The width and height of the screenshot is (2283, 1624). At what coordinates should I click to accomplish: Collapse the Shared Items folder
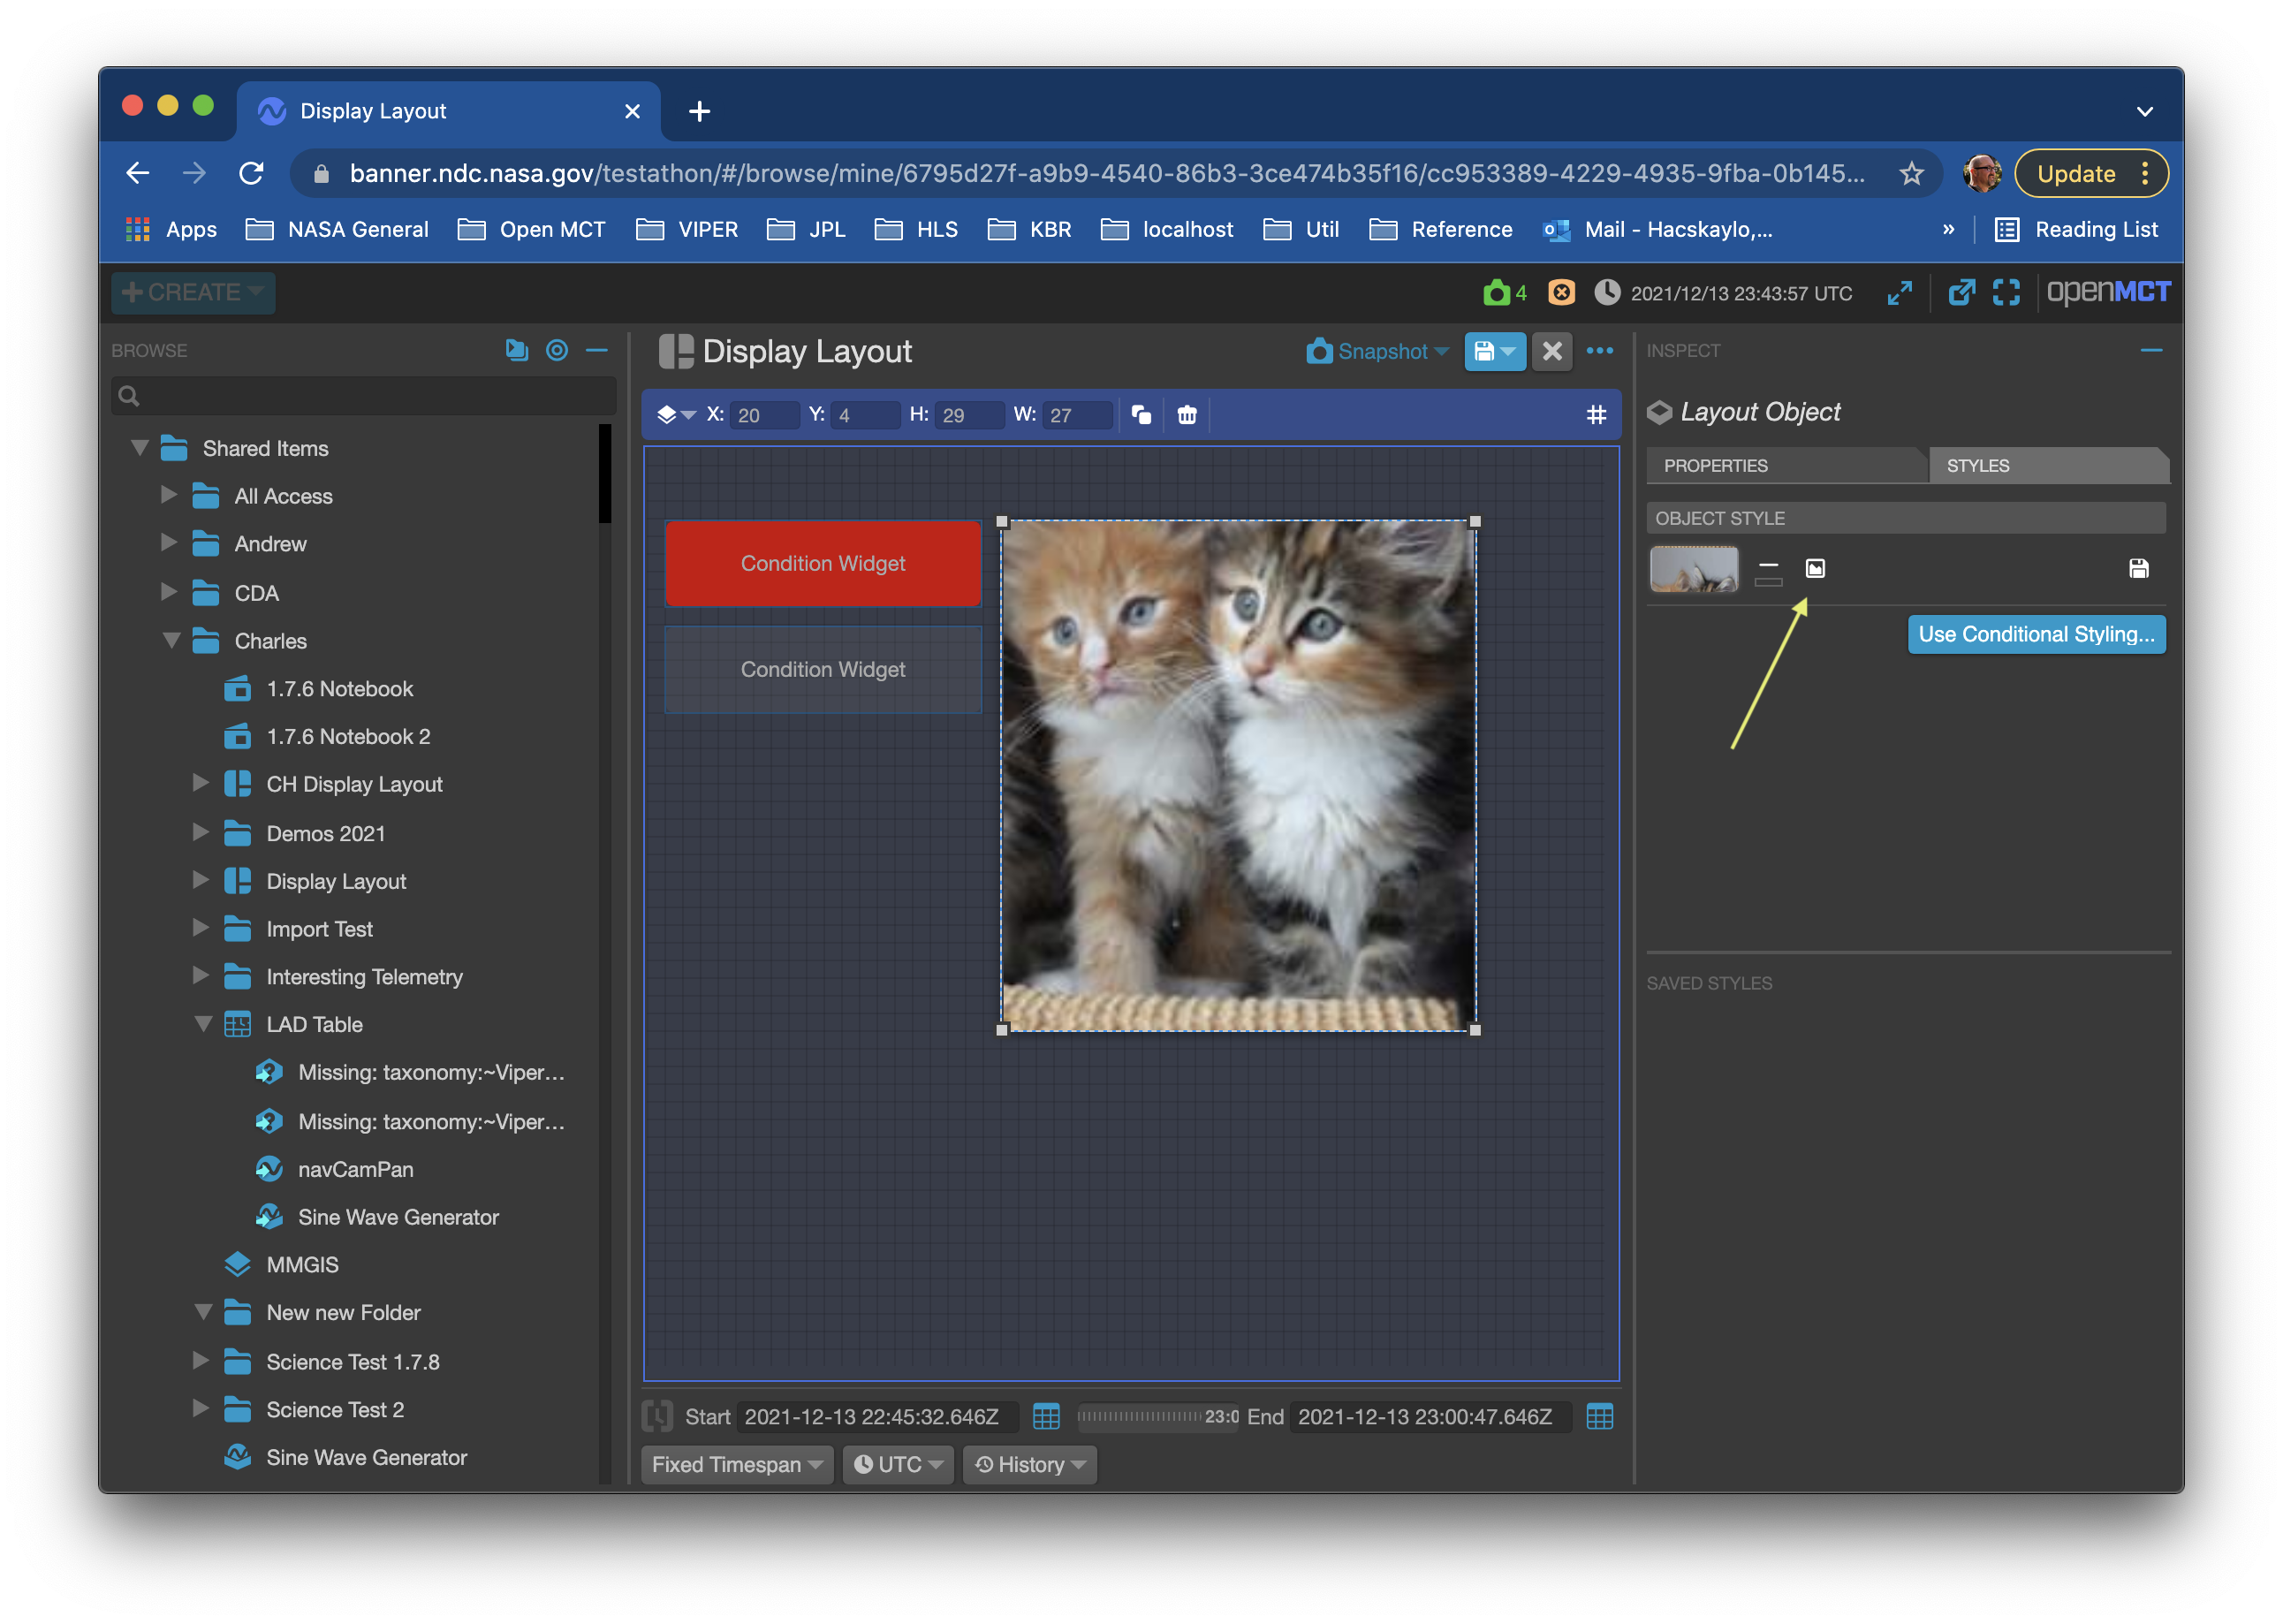(140, 447)
